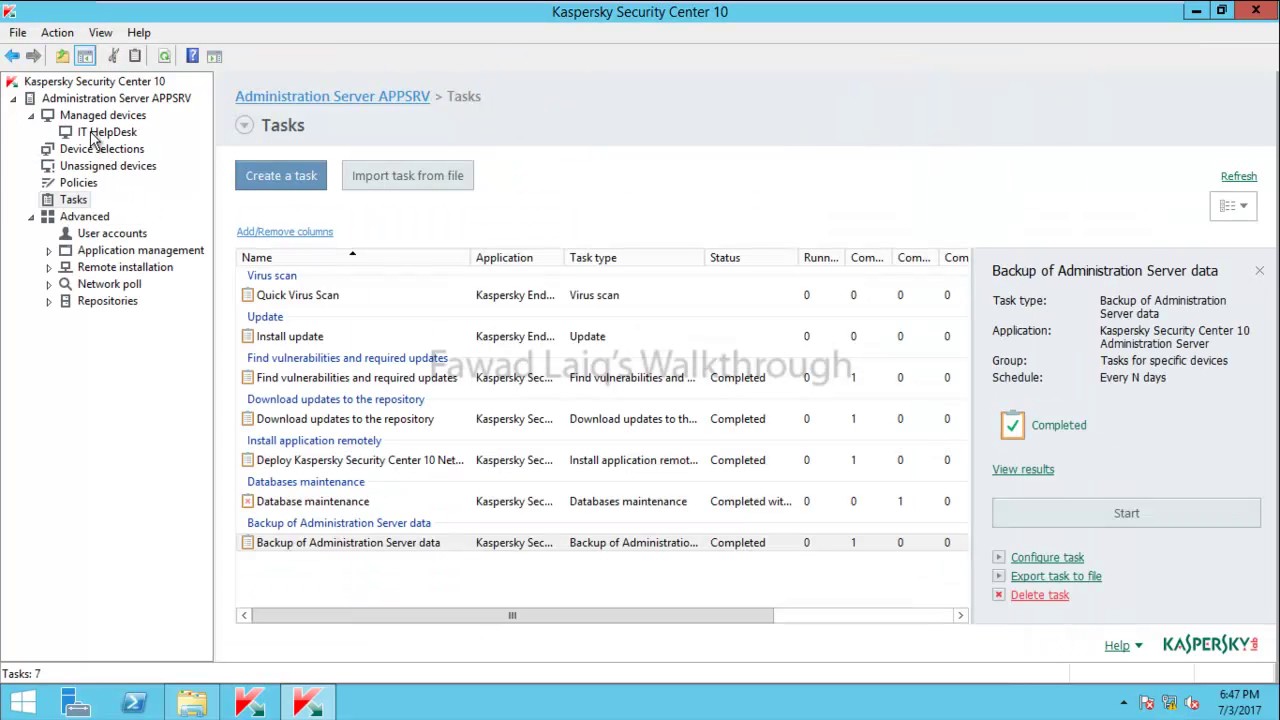The width and height of the screenshot is (1280, 720).
Task: Click the red X Delete task icon
Action: [x=998, y=595]
